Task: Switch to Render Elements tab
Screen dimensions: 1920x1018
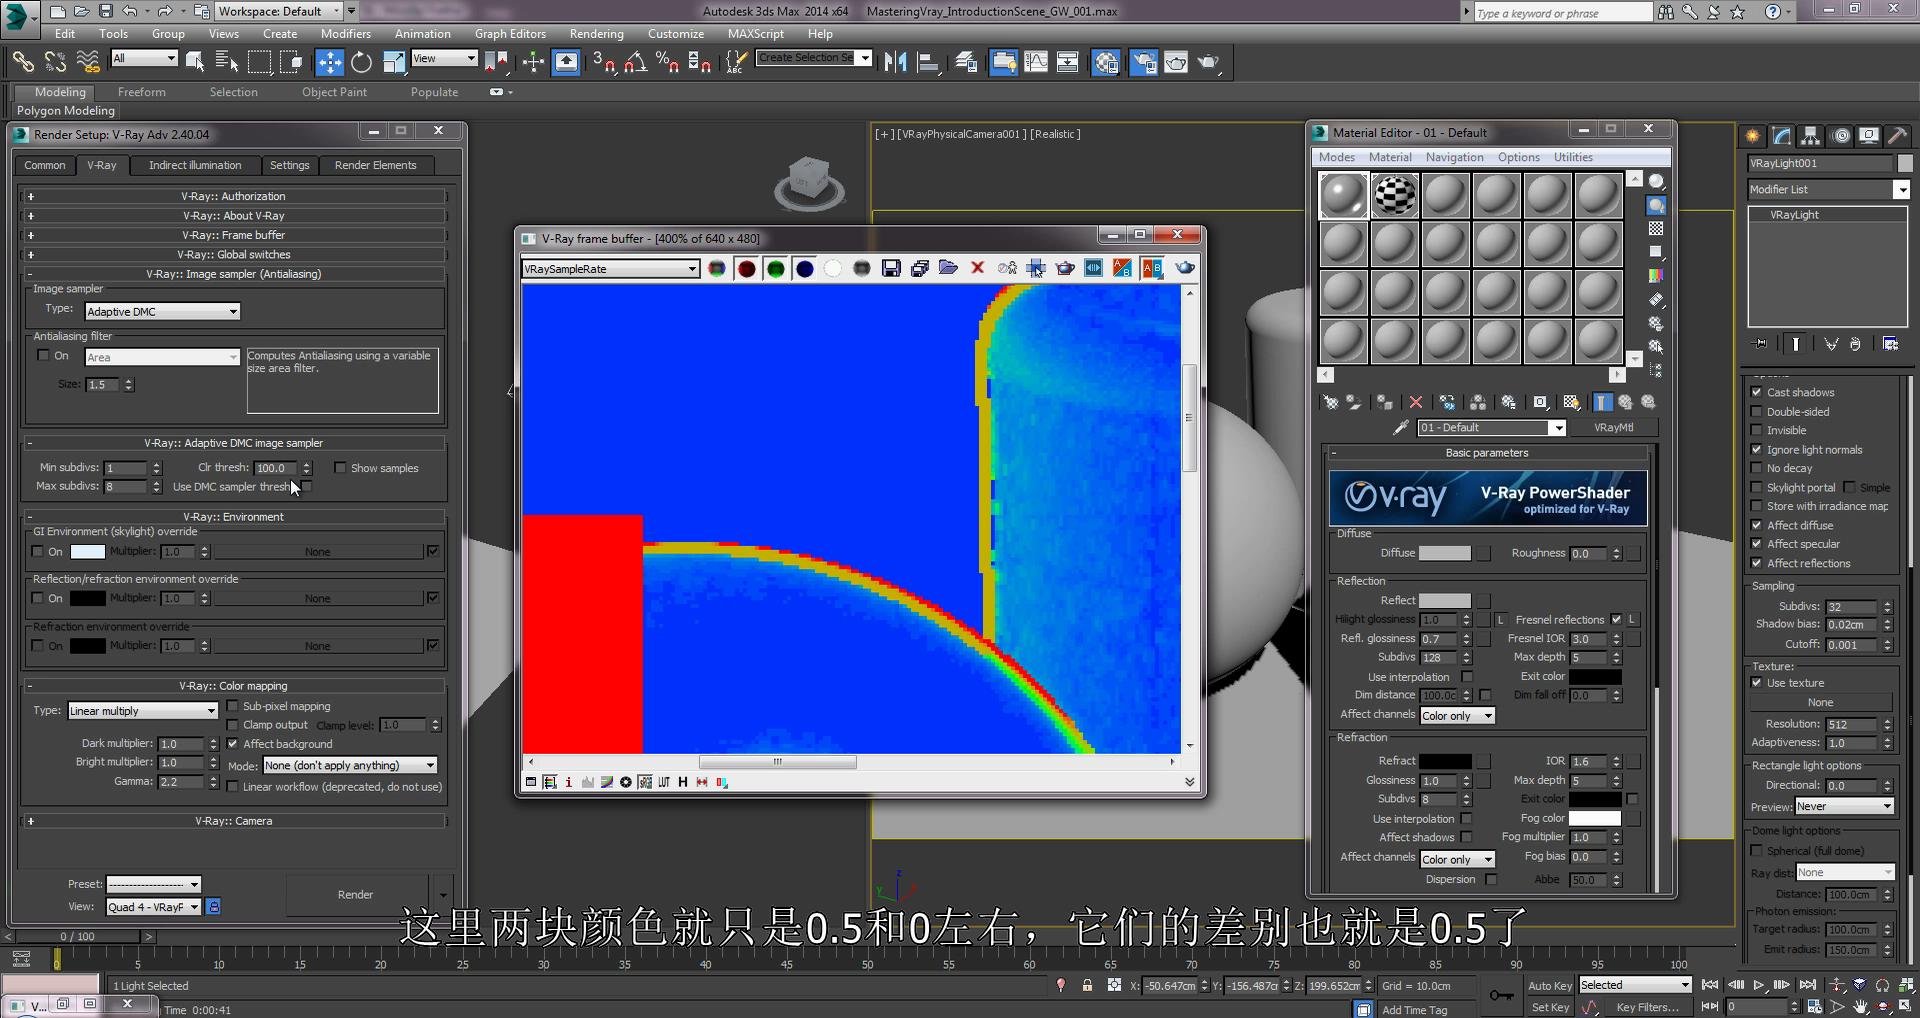Action: click(375, 165)
